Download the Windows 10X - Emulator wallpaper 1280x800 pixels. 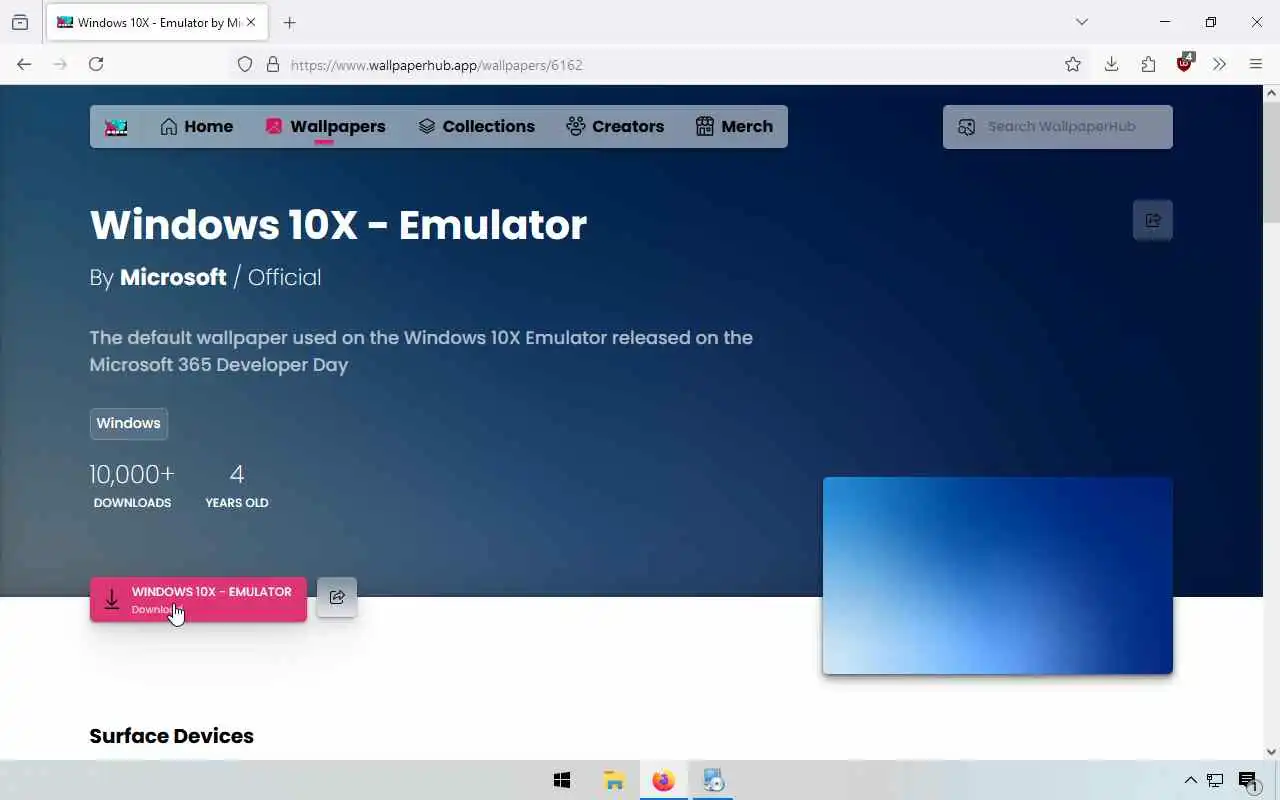198,599
